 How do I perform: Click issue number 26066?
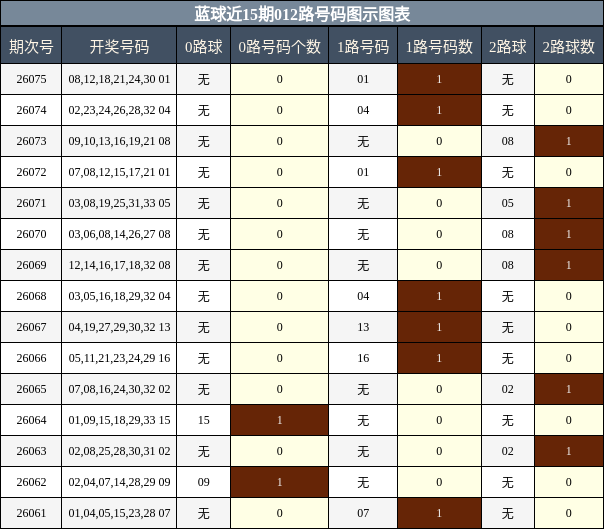[x=31, y=358]
